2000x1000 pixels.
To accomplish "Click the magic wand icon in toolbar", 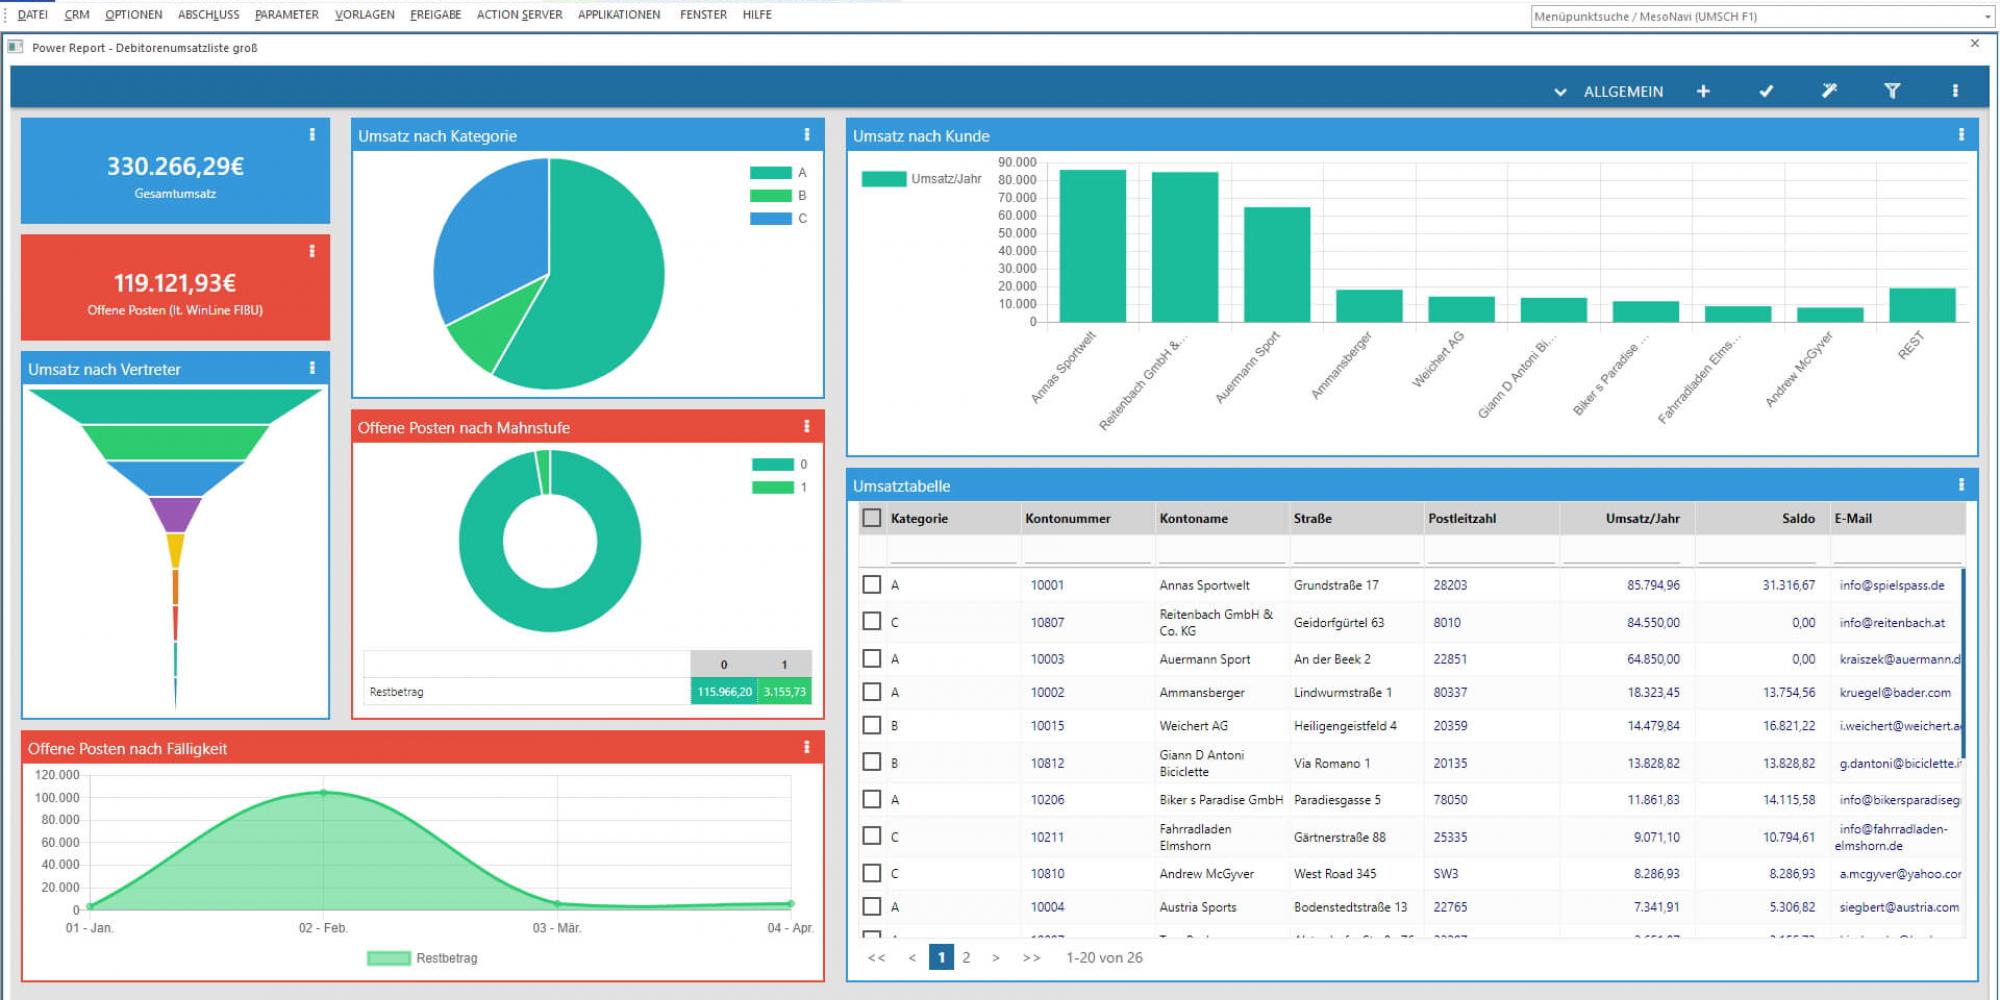I will 1829,91.
